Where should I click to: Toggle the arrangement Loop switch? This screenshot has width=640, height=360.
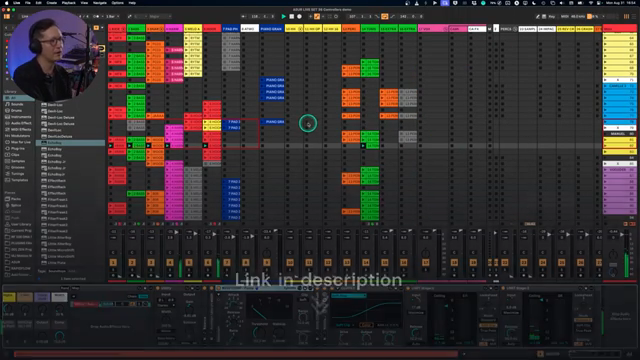coord(384,16)
